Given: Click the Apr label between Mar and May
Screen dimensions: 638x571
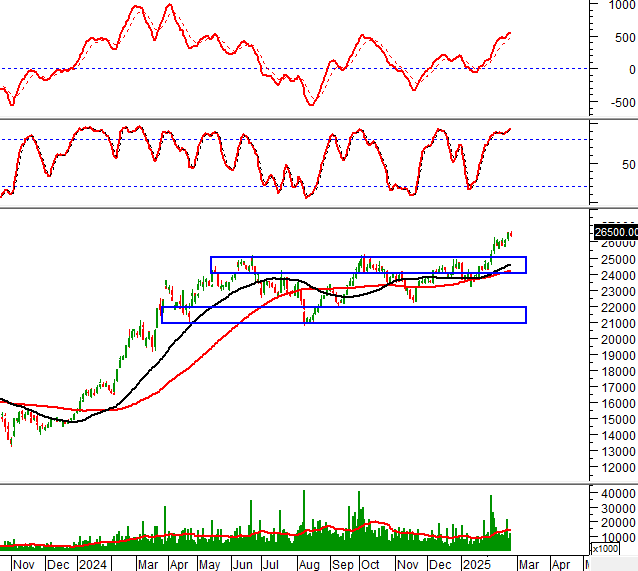Looking at the screenshot, I should (x=179, y=565).
